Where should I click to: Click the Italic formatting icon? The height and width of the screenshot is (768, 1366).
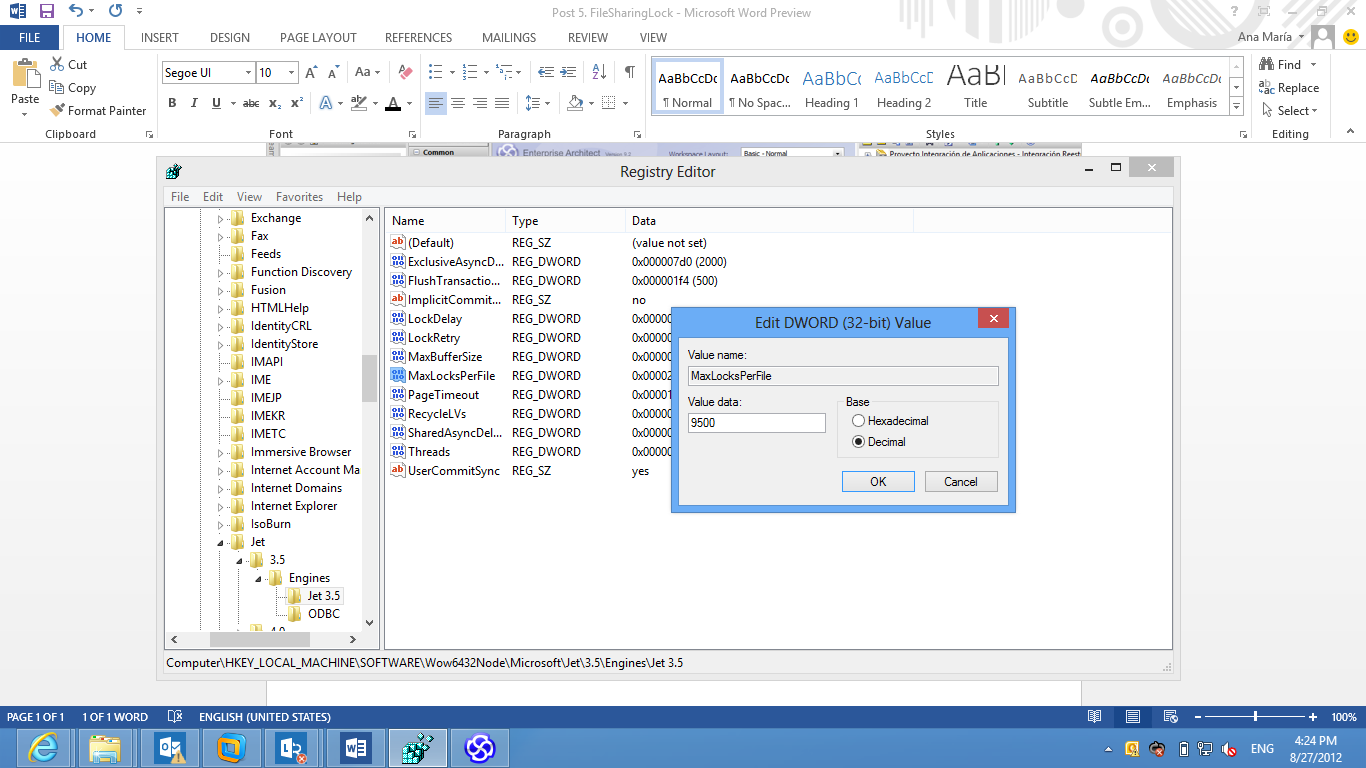193,103
